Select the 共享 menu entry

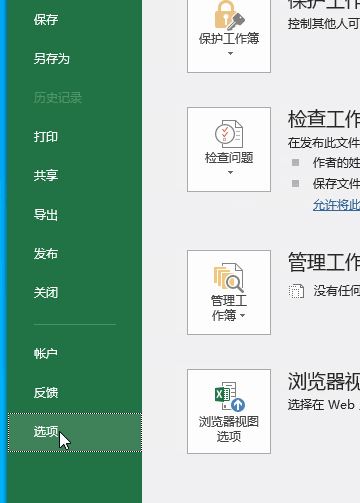click(46, 176)
